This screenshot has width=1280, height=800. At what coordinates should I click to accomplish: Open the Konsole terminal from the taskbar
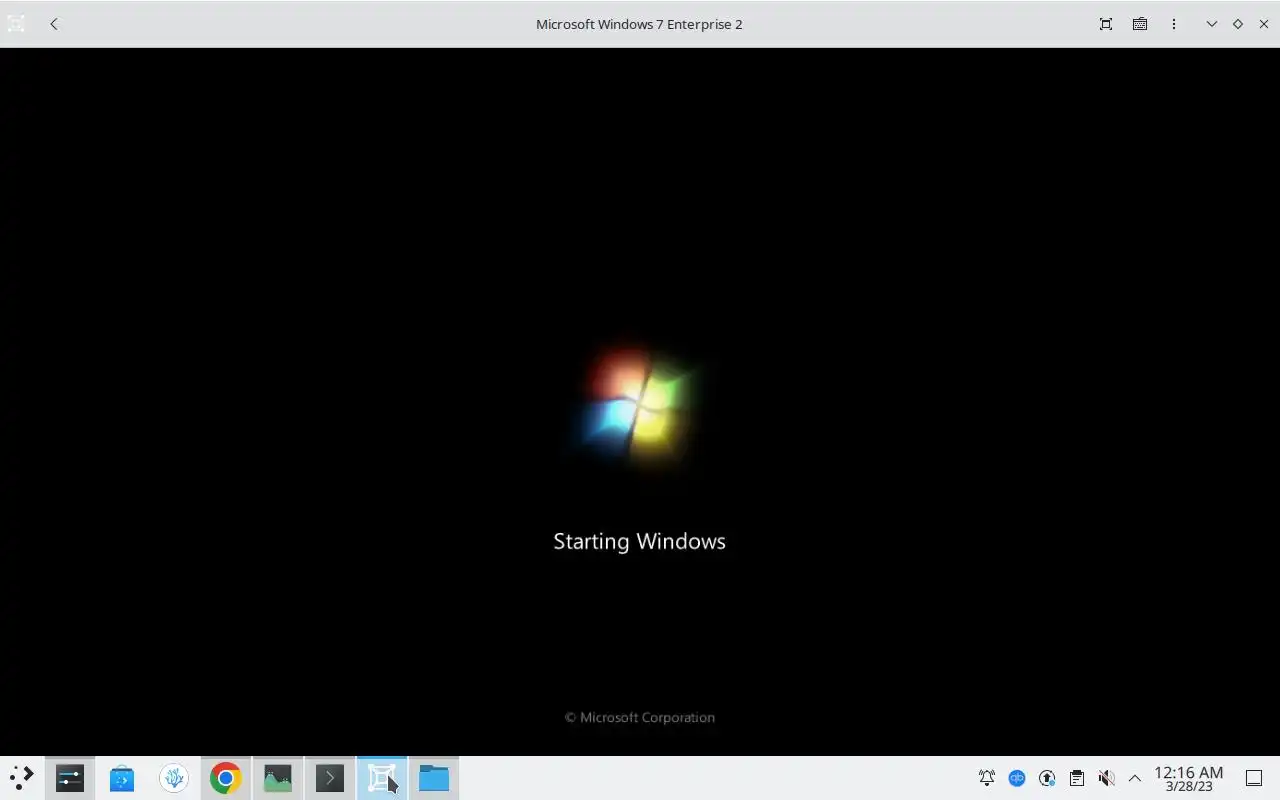coord(330,778)
